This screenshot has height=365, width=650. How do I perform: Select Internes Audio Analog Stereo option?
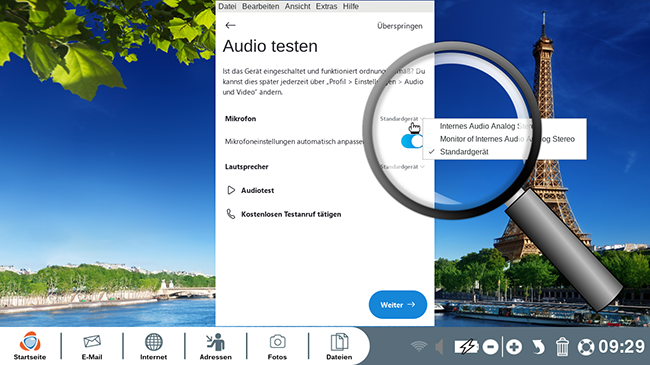(x=504, y=126)
